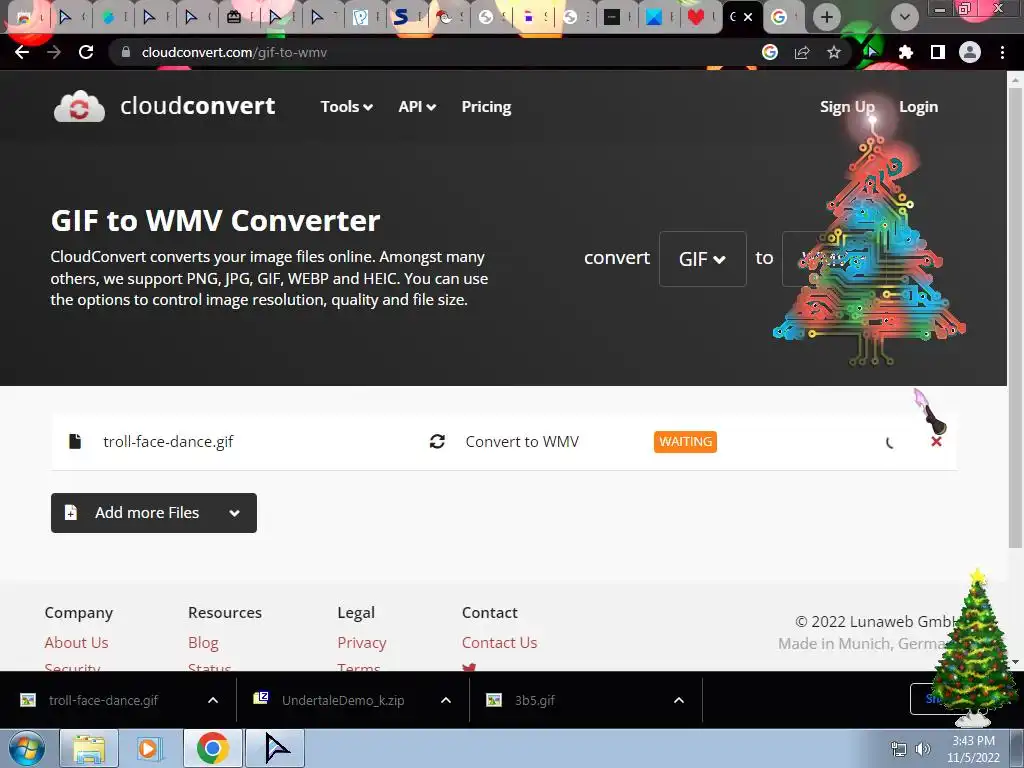Screen dimensions: 1024x768
Task: Toggle Chrome side panel icon
Action: [938, 52]
